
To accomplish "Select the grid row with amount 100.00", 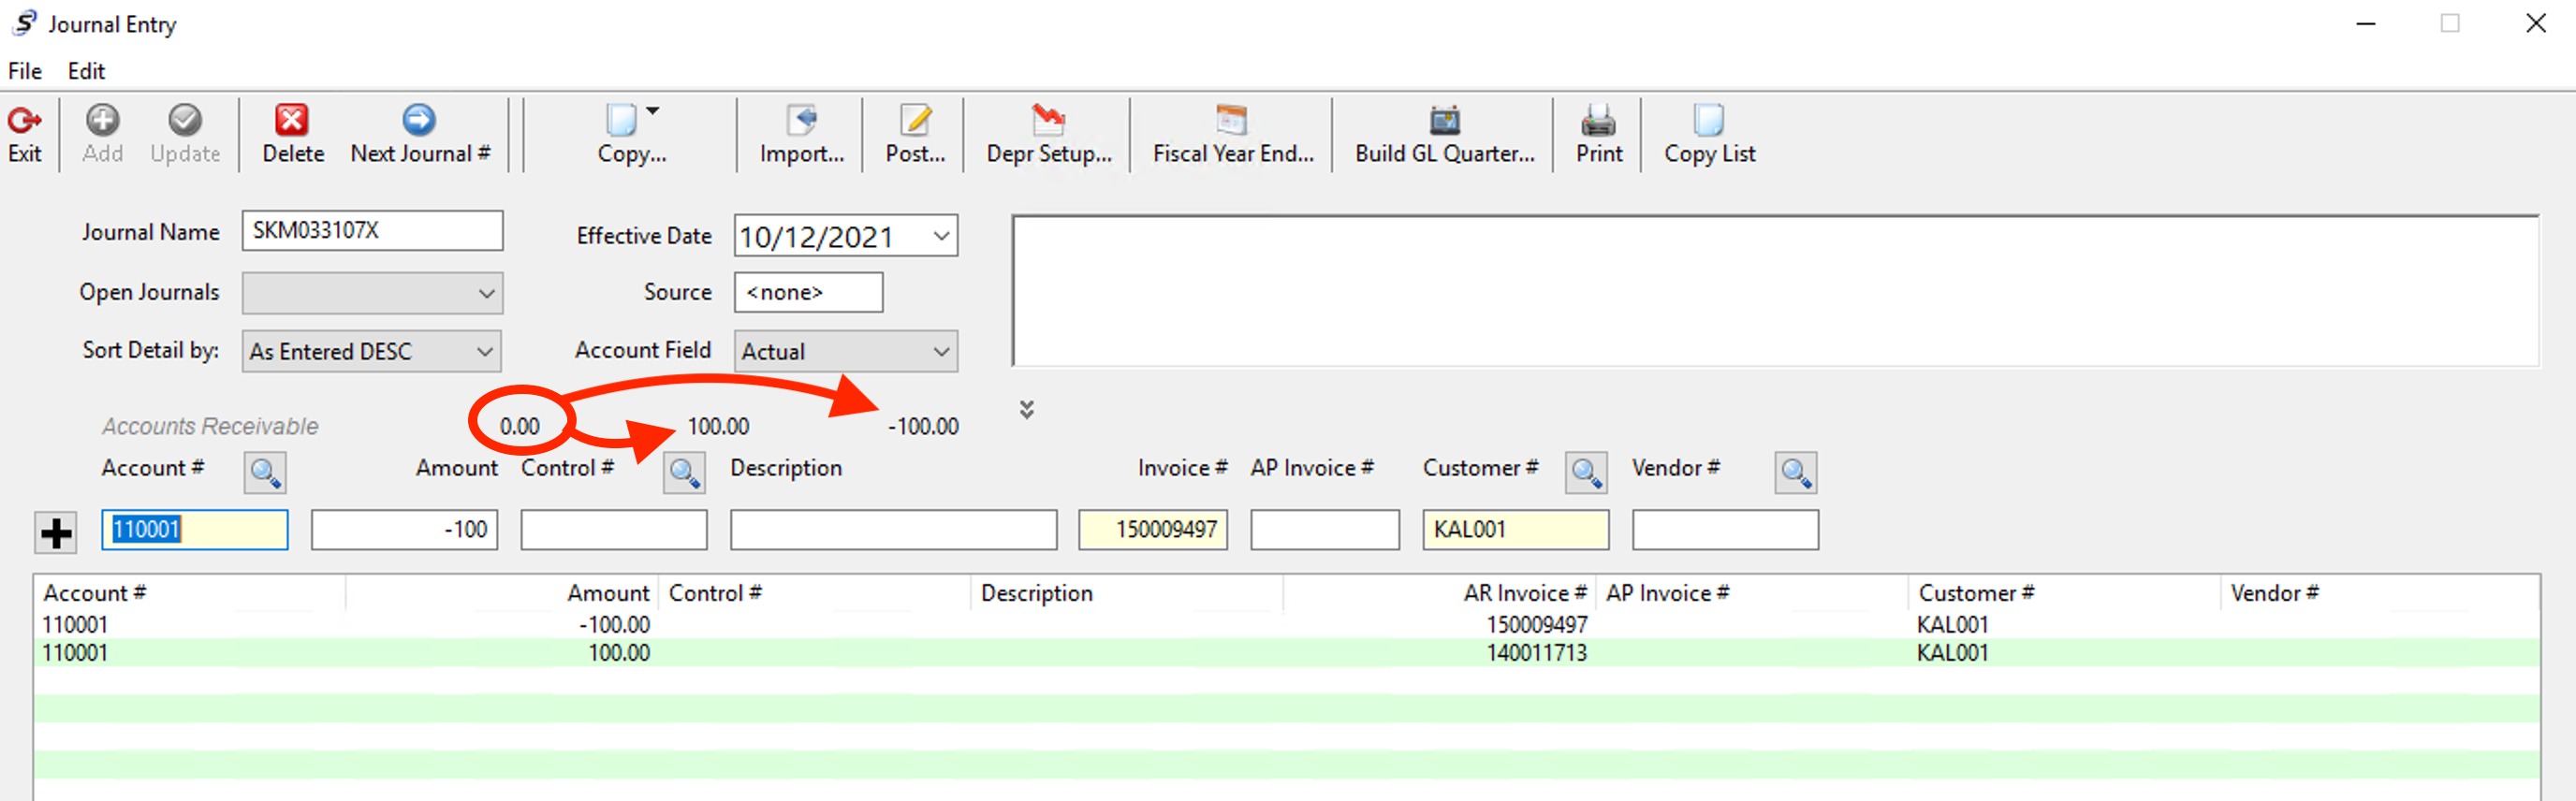I will [x=1286, y=653].
